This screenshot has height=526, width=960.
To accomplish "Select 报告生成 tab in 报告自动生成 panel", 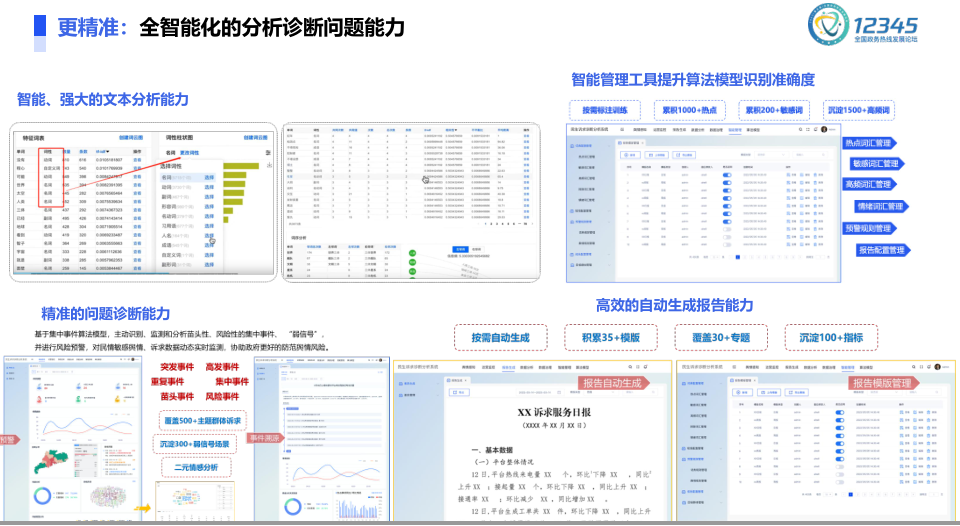I will (509, 367).
